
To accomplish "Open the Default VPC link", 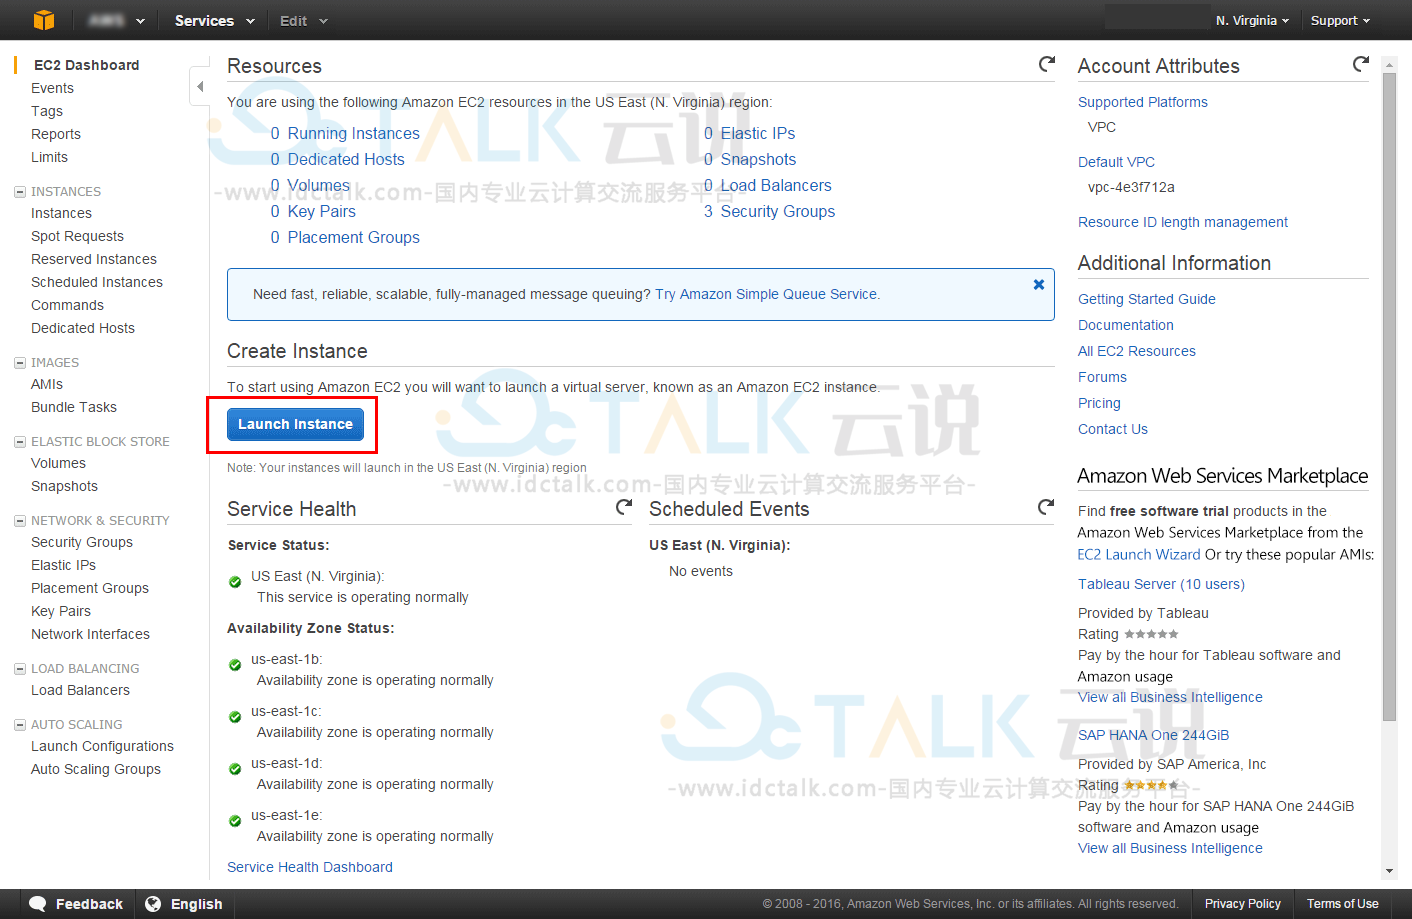I will [1116, 162].
